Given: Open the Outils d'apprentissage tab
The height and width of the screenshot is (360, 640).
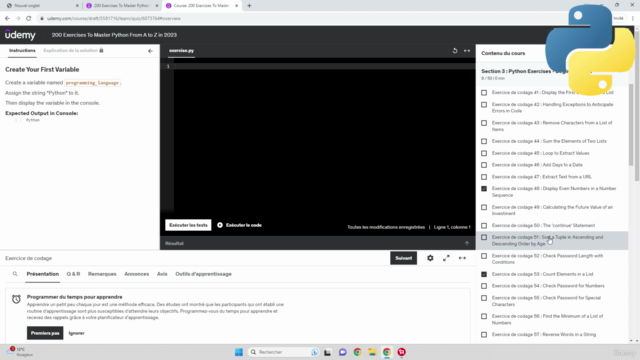Looking at the screenshot, I should click(203, 274).
